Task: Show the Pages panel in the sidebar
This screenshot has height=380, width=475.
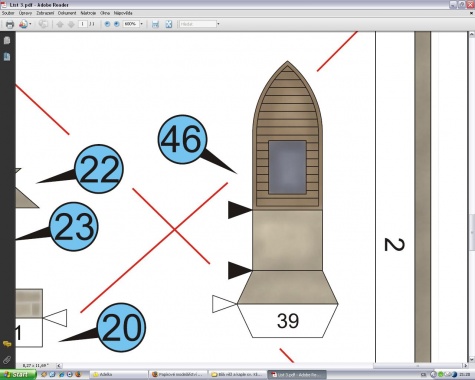Action: point(7,41)
